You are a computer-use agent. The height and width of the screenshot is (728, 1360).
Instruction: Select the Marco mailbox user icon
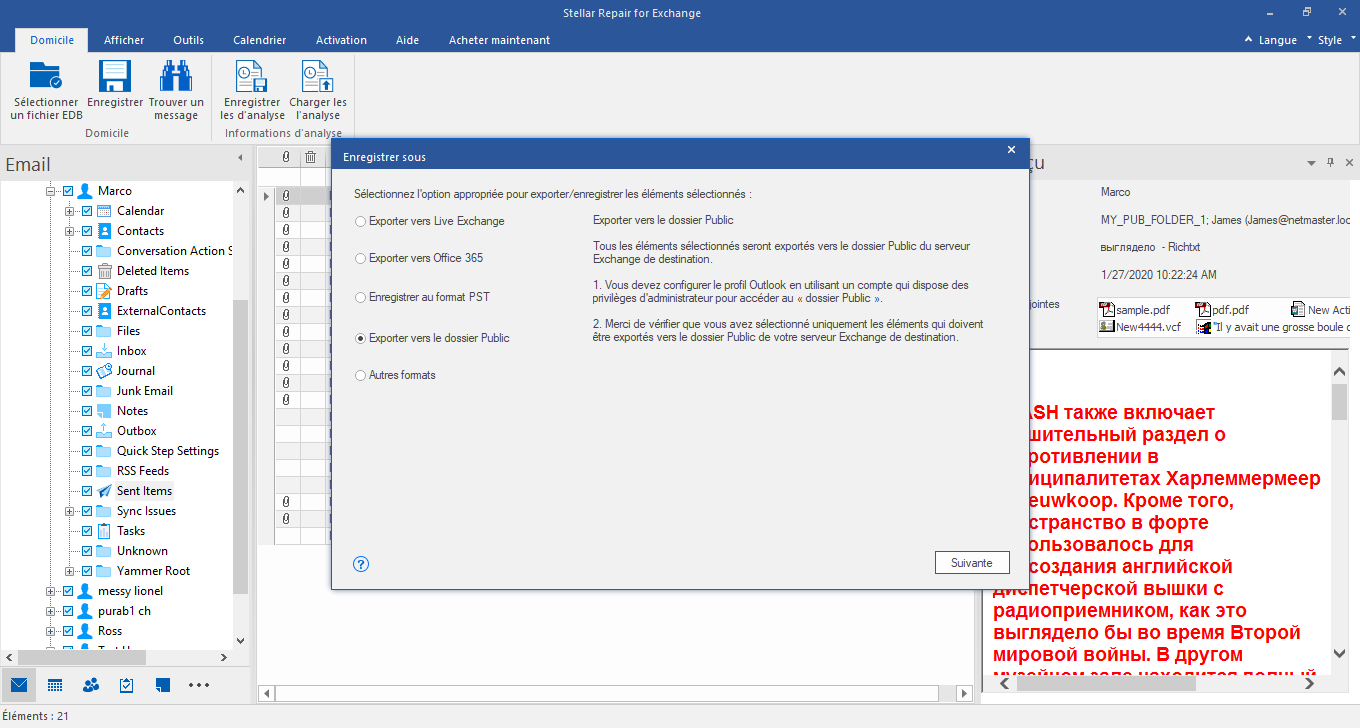(85, 191)
